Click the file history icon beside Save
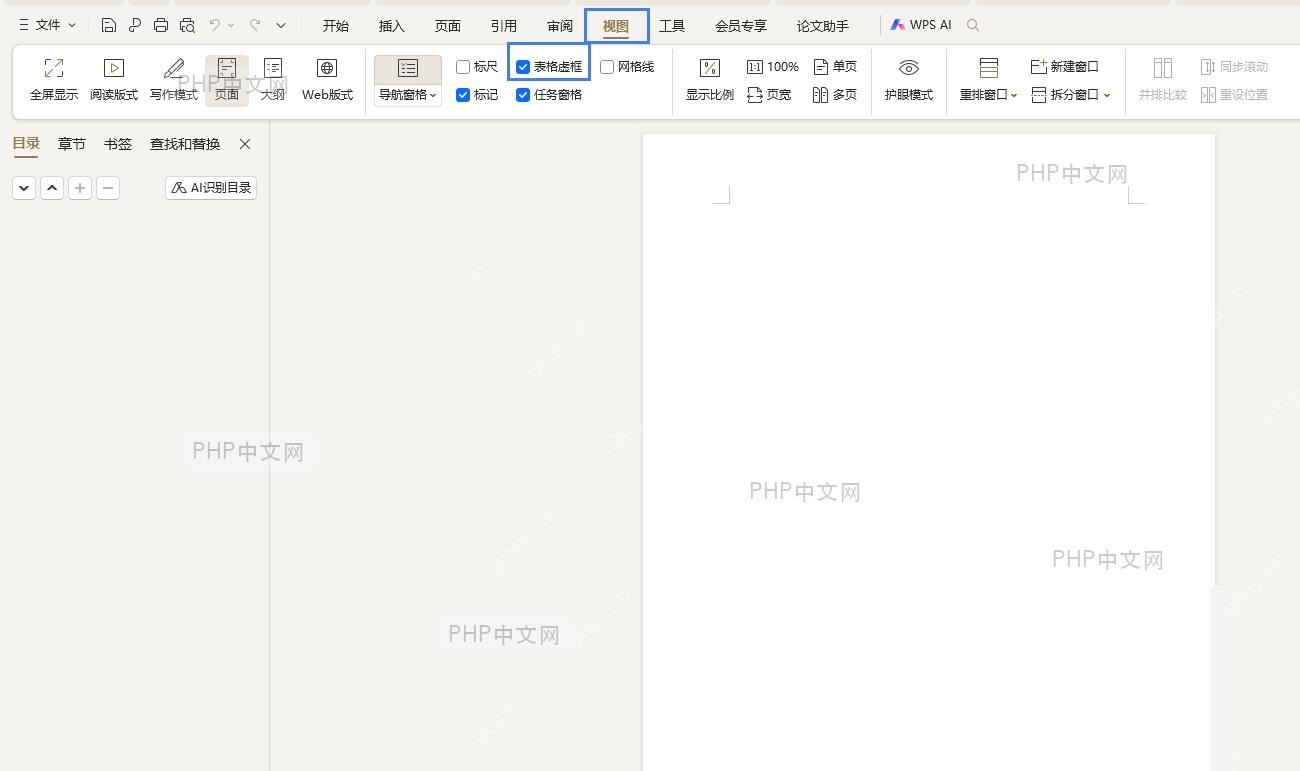The image size is (1300, 771). 135,25
